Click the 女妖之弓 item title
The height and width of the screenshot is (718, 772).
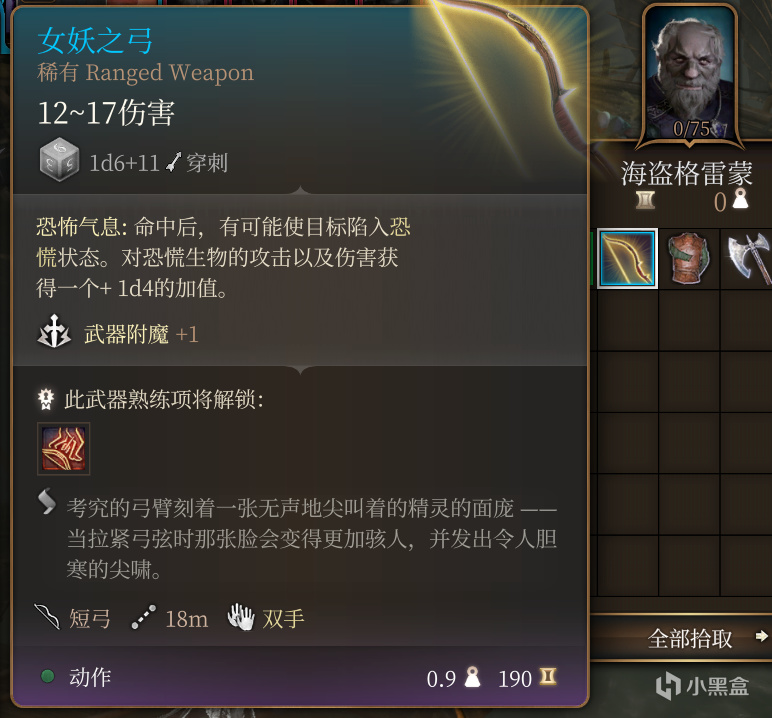coord(95,40)
